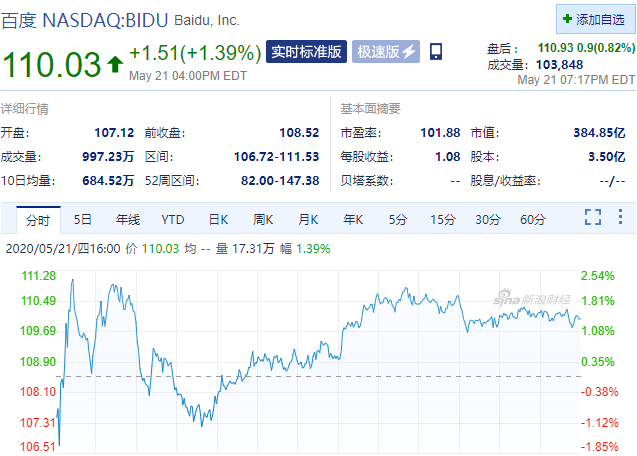Click the -1.85% right-axis label
The height and width of the screenshot is (456, 637).
point(600,447)
